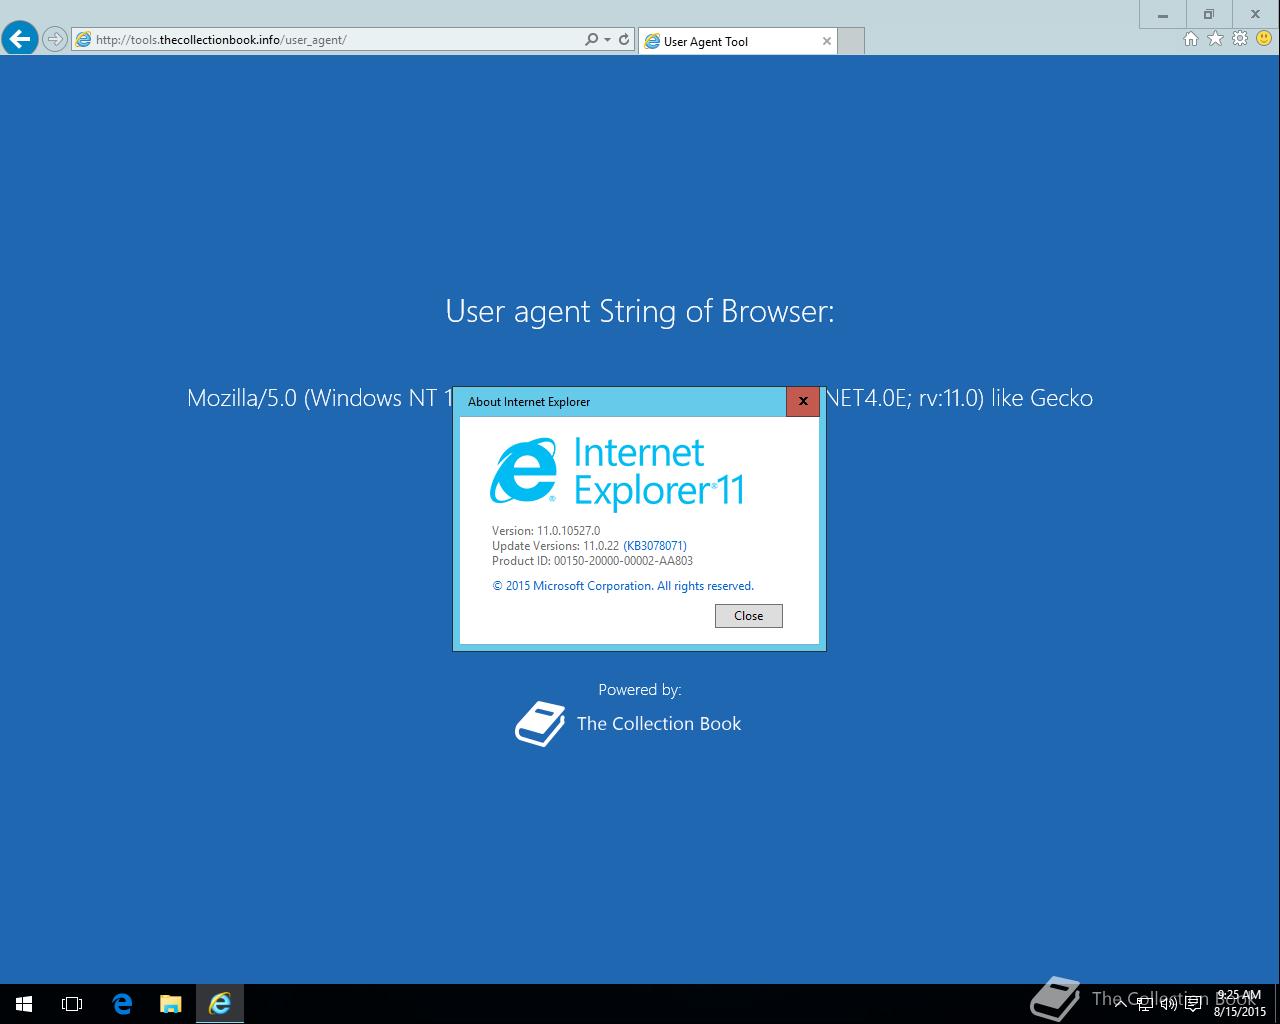This screenshot has width=1280, height=1024.
Task: Click the Close button in About dialog
Action: [749, 616]
